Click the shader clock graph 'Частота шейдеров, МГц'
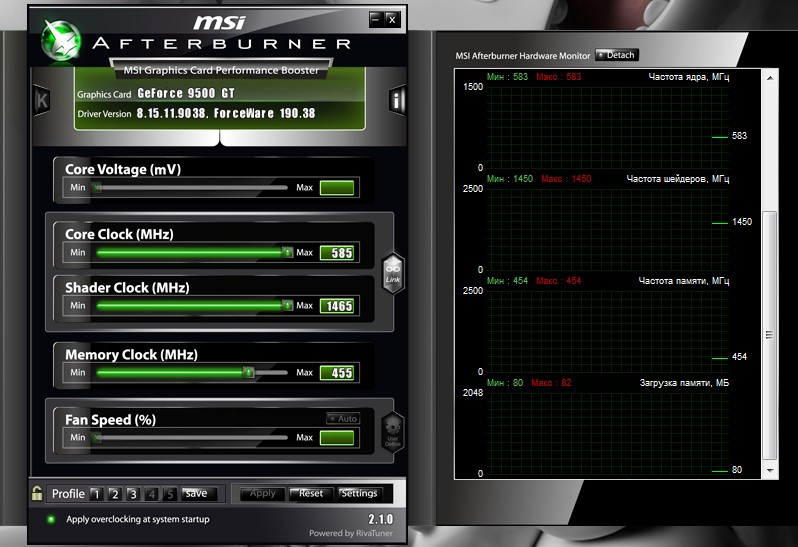798x547 pixels. click(x=608, y=229)
